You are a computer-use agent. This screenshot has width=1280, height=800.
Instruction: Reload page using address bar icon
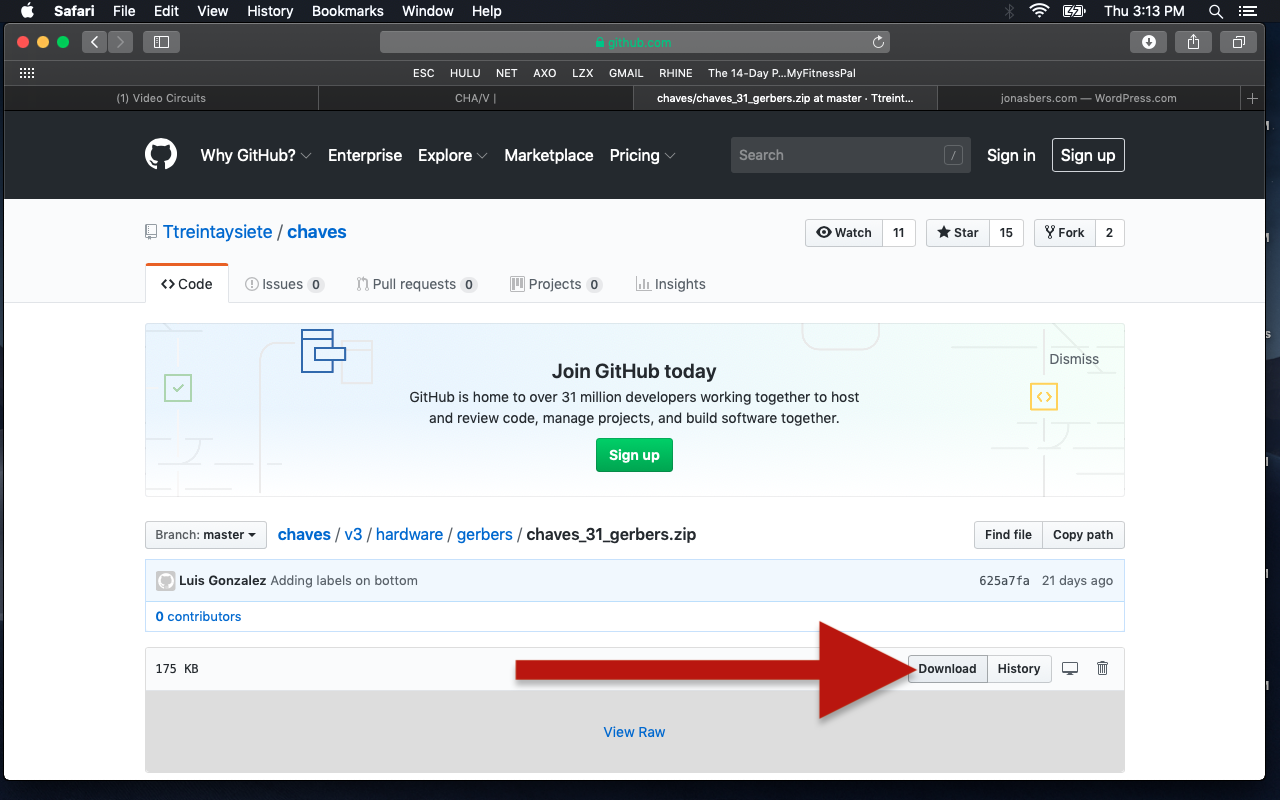pyautogui.click(x=878, y=42)
